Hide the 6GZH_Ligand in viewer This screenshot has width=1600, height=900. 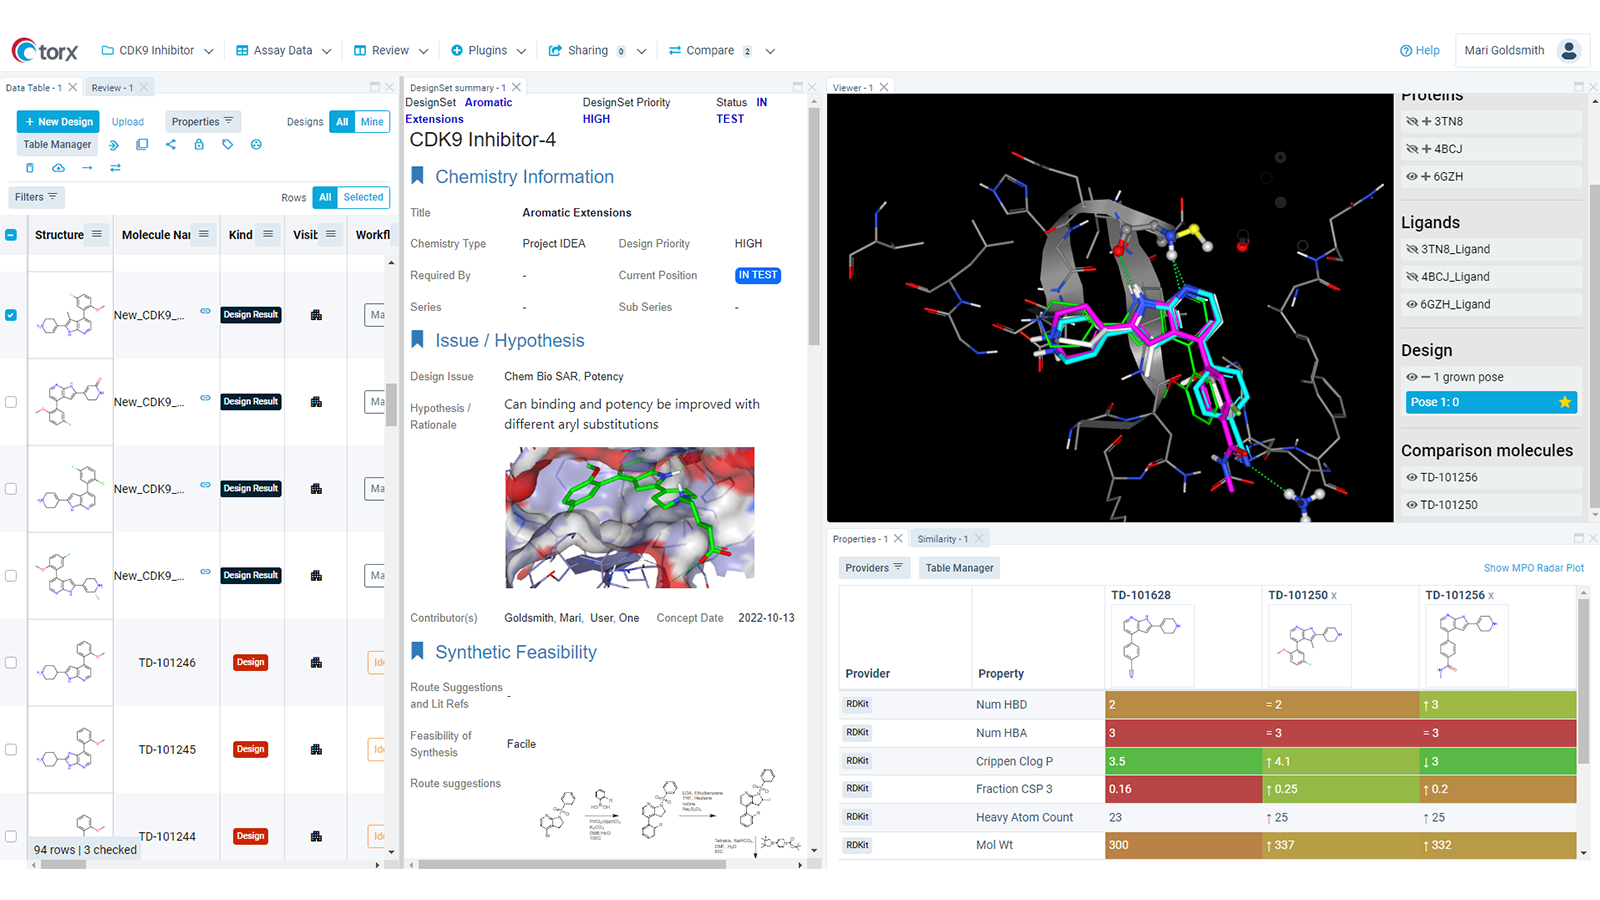(1412, 305)
